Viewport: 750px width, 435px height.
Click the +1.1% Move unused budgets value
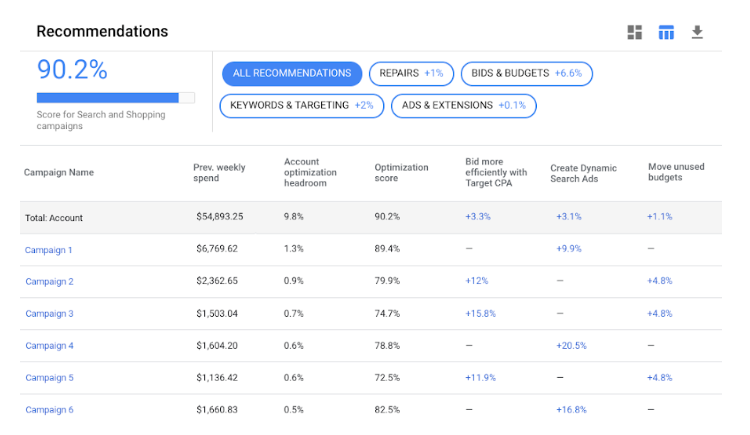coord(660,216)
